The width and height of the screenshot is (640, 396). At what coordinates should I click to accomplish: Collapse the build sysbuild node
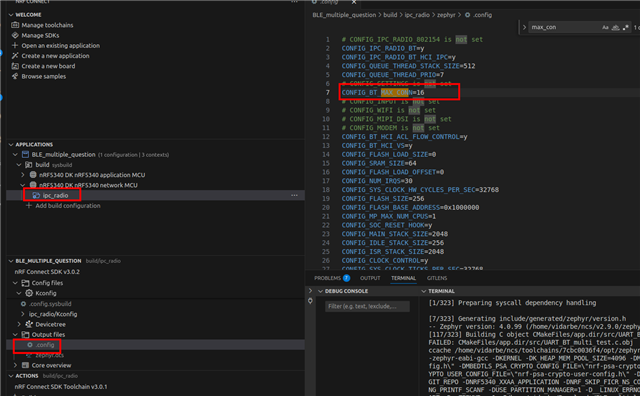point(19,165)
